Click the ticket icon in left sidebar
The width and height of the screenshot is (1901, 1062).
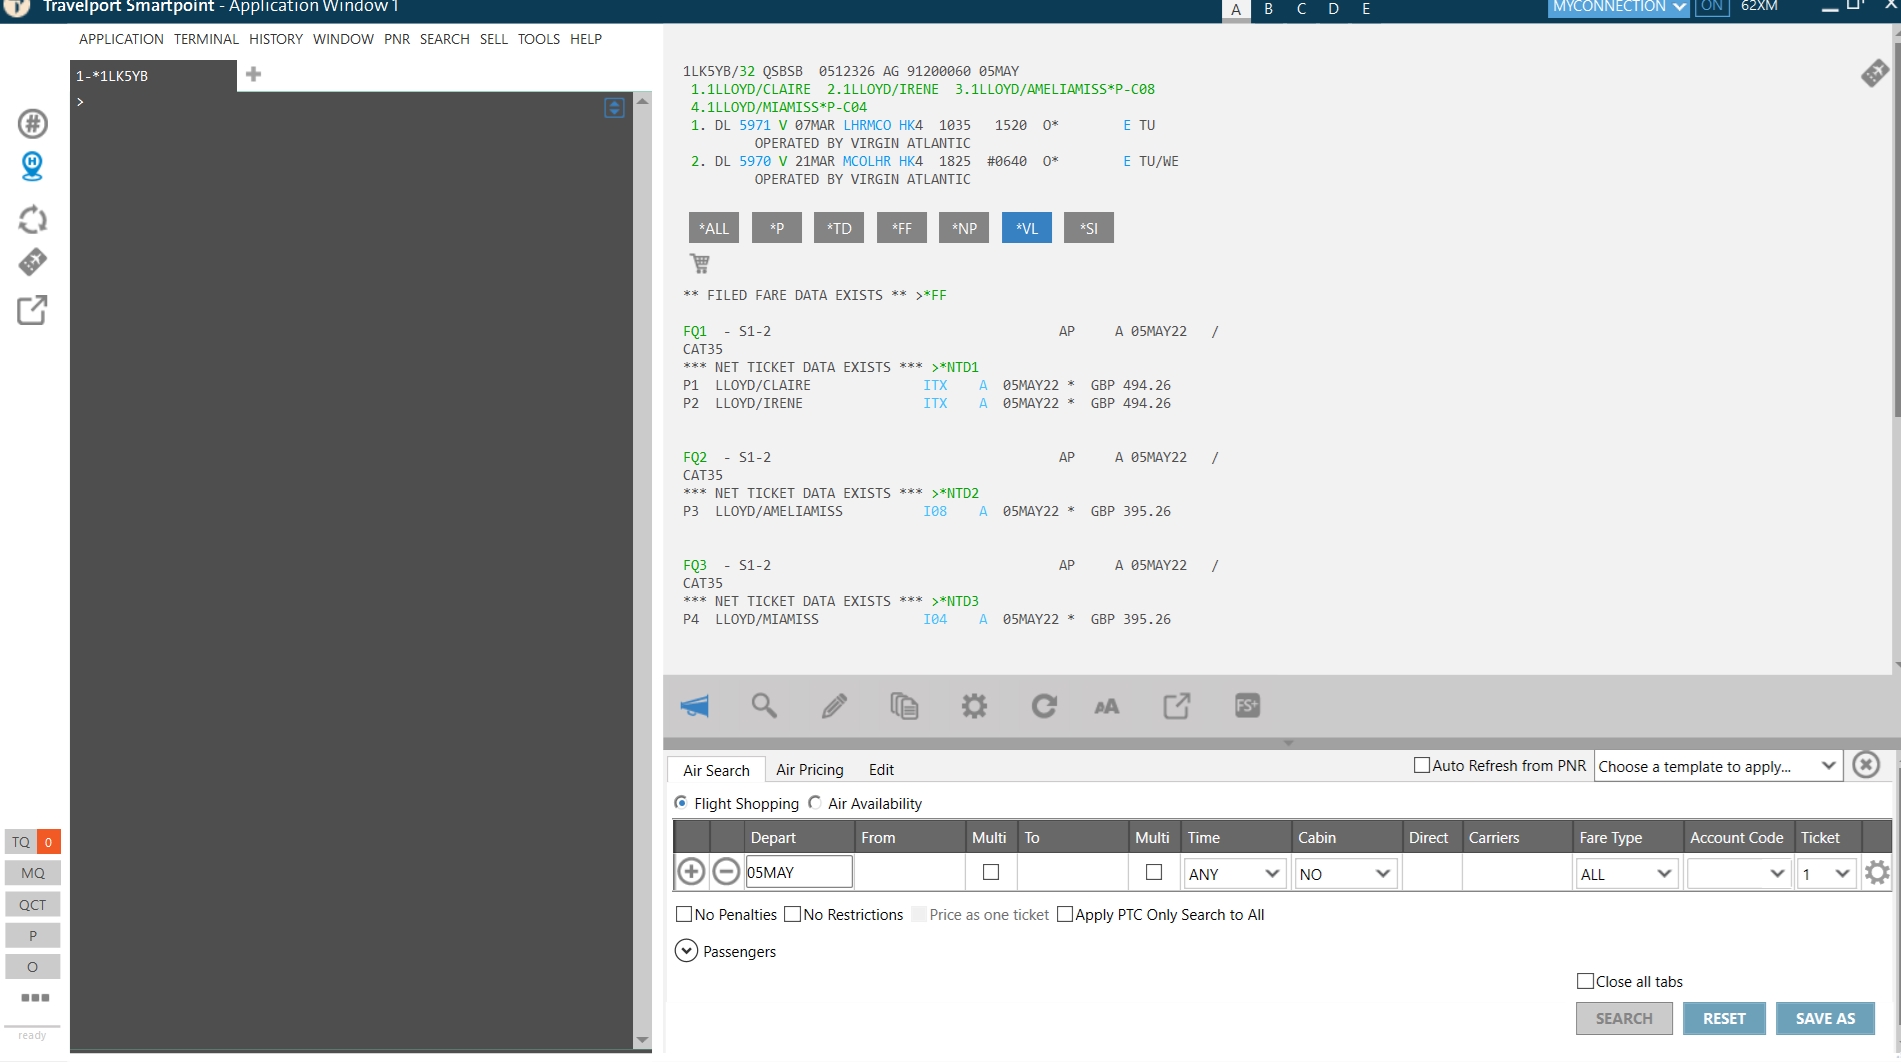pos(32,262)
